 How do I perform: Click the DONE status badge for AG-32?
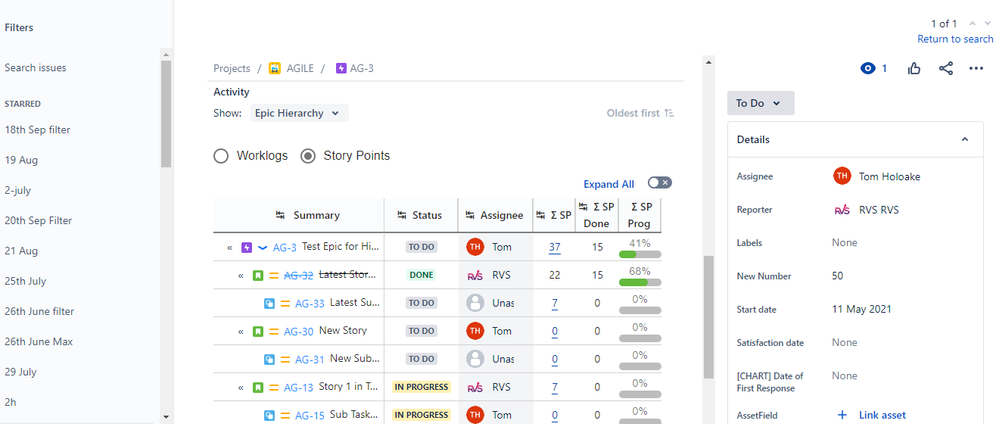(421, 275)
